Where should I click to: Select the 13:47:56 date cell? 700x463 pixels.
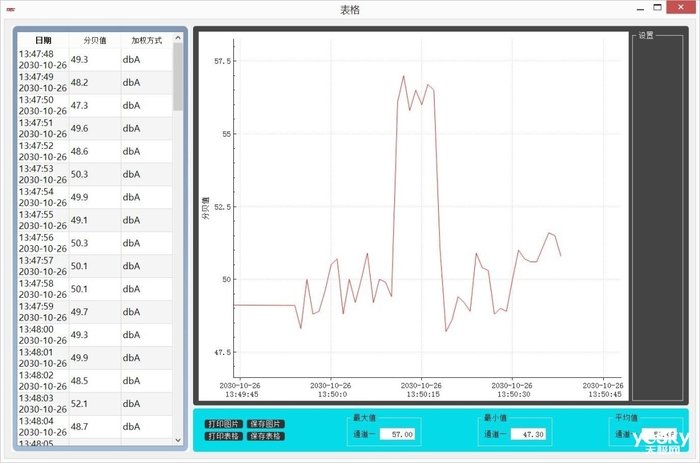click(43, 243)
